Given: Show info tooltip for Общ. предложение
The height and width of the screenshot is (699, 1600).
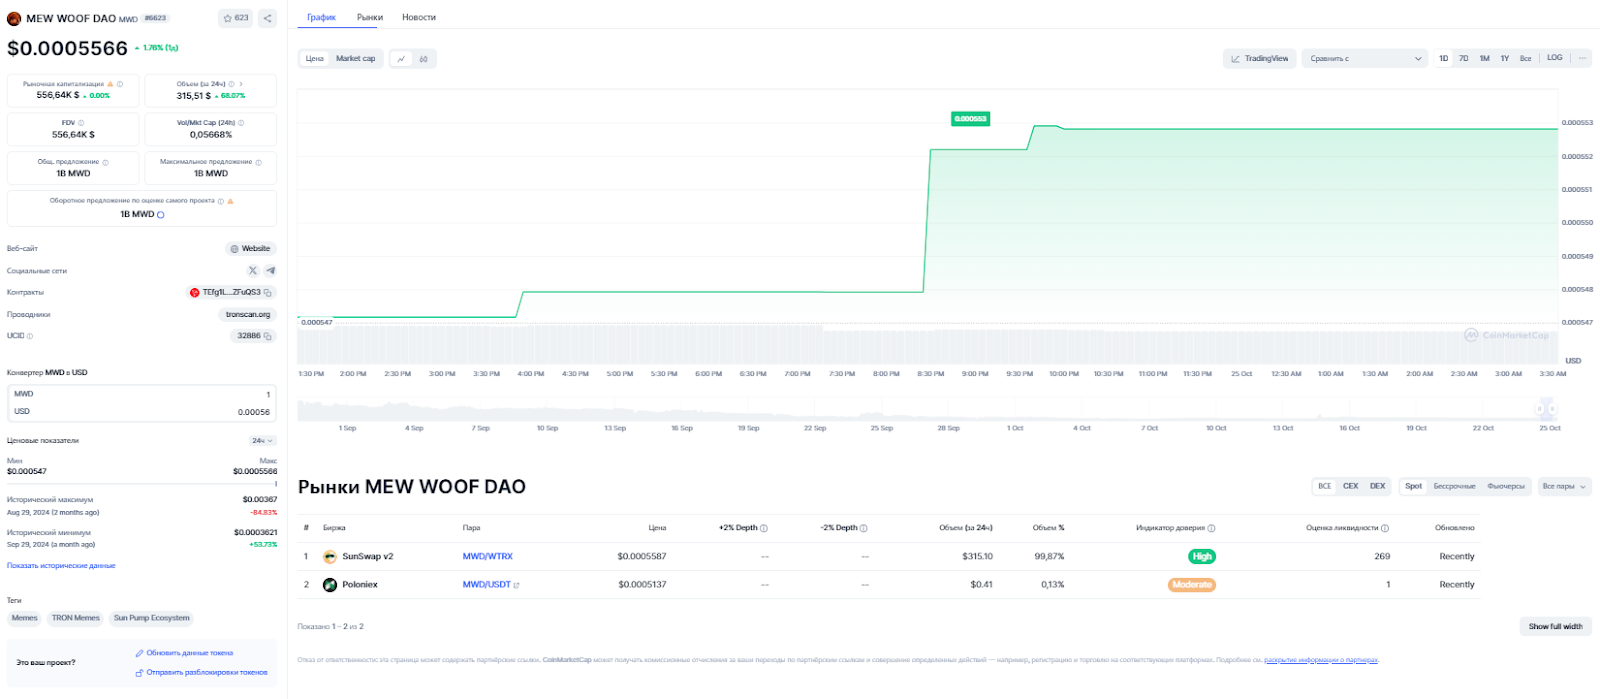Looking at the screenshot, I should [x=105, y=162].
